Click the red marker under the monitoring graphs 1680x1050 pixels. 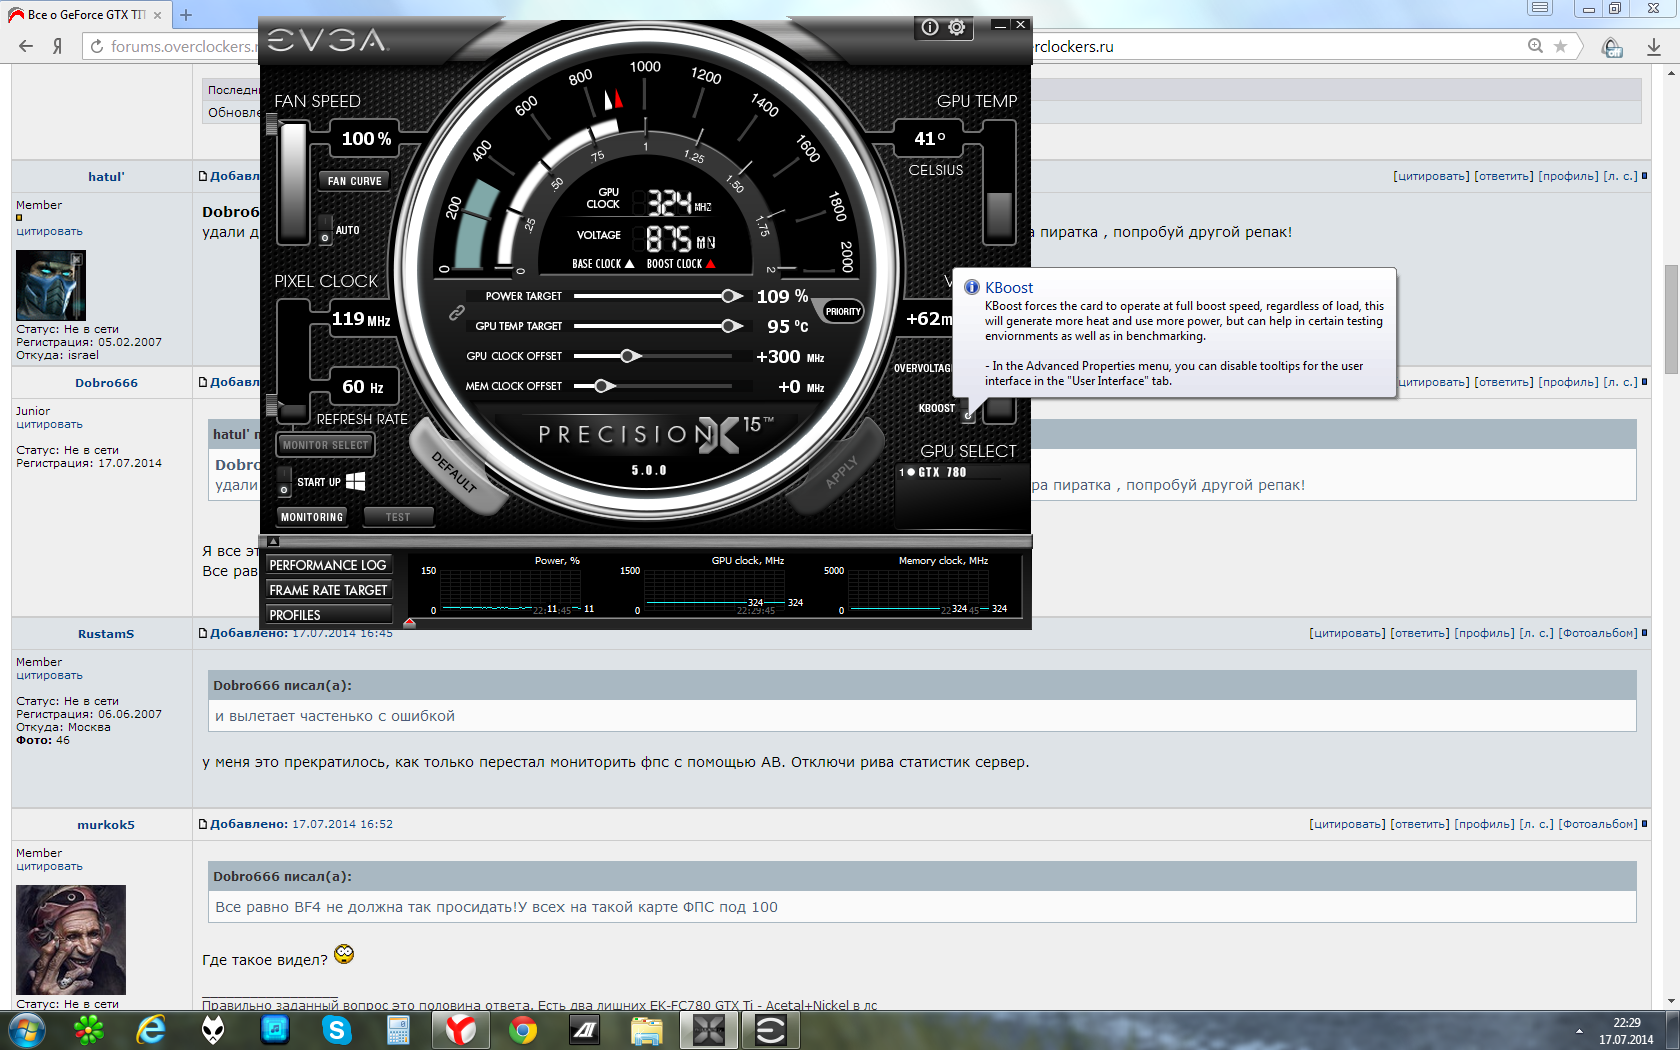(409, 623)
